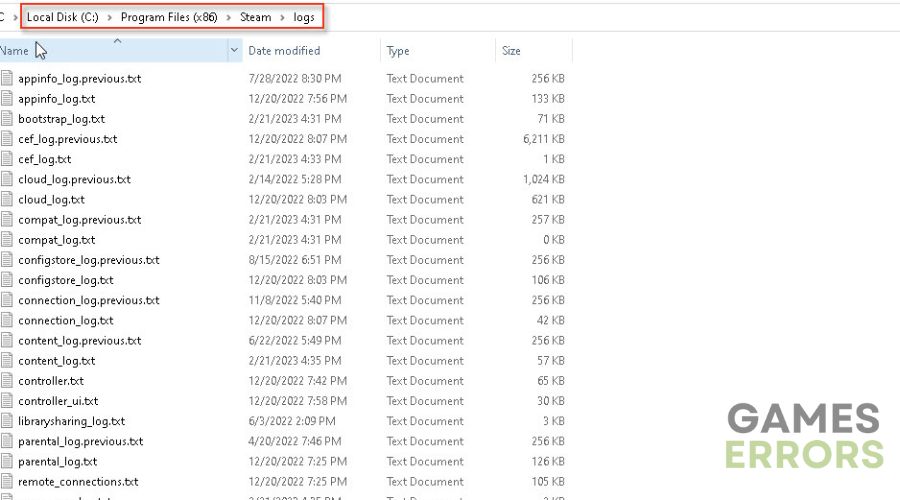
Task: Go to Steam folder in breadcrumb
Action: pyautogui.click(x=255, y=17)
